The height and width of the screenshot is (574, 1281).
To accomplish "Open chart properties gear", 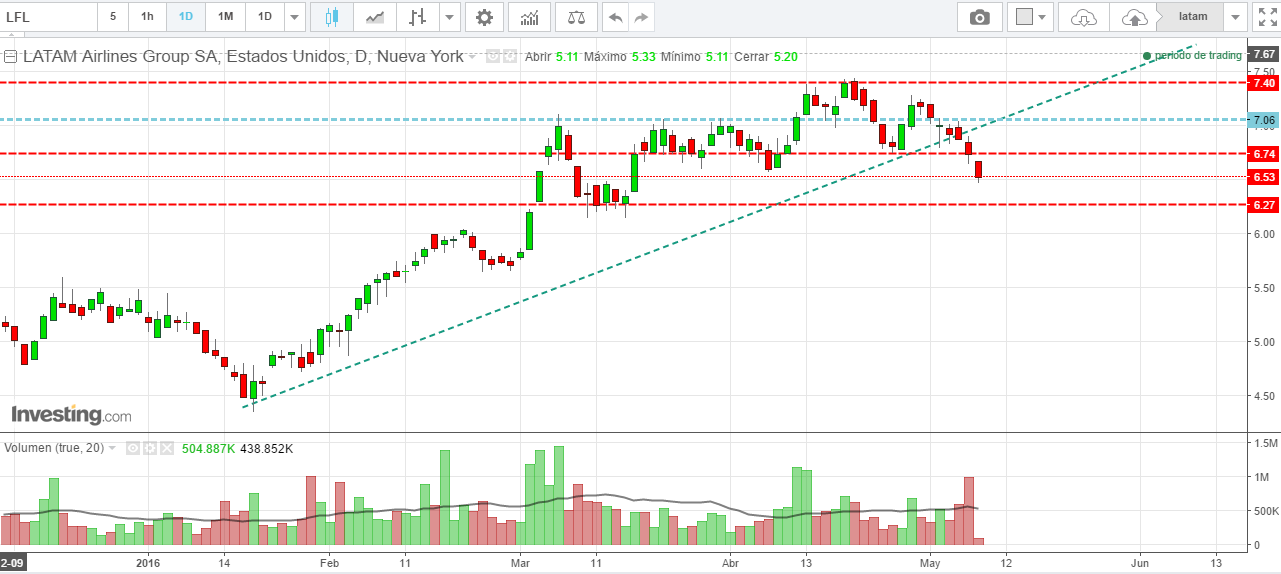I will click(484, 17).
